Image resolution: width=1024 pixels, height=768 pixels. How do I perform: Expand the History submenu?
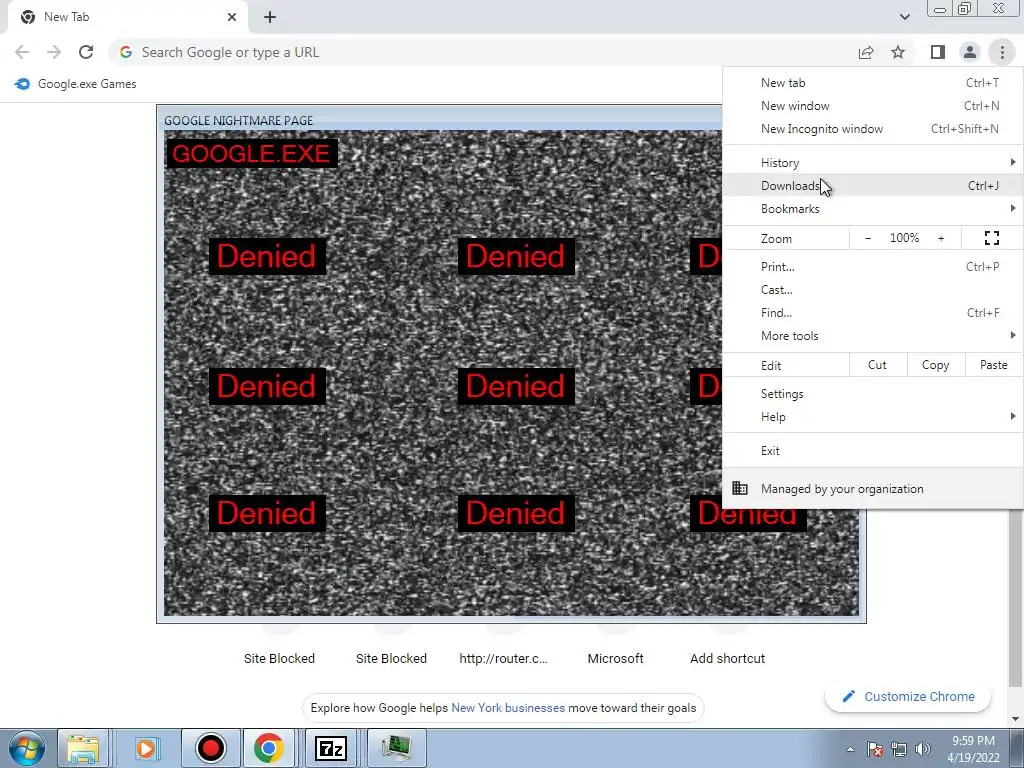coord(872,163)
